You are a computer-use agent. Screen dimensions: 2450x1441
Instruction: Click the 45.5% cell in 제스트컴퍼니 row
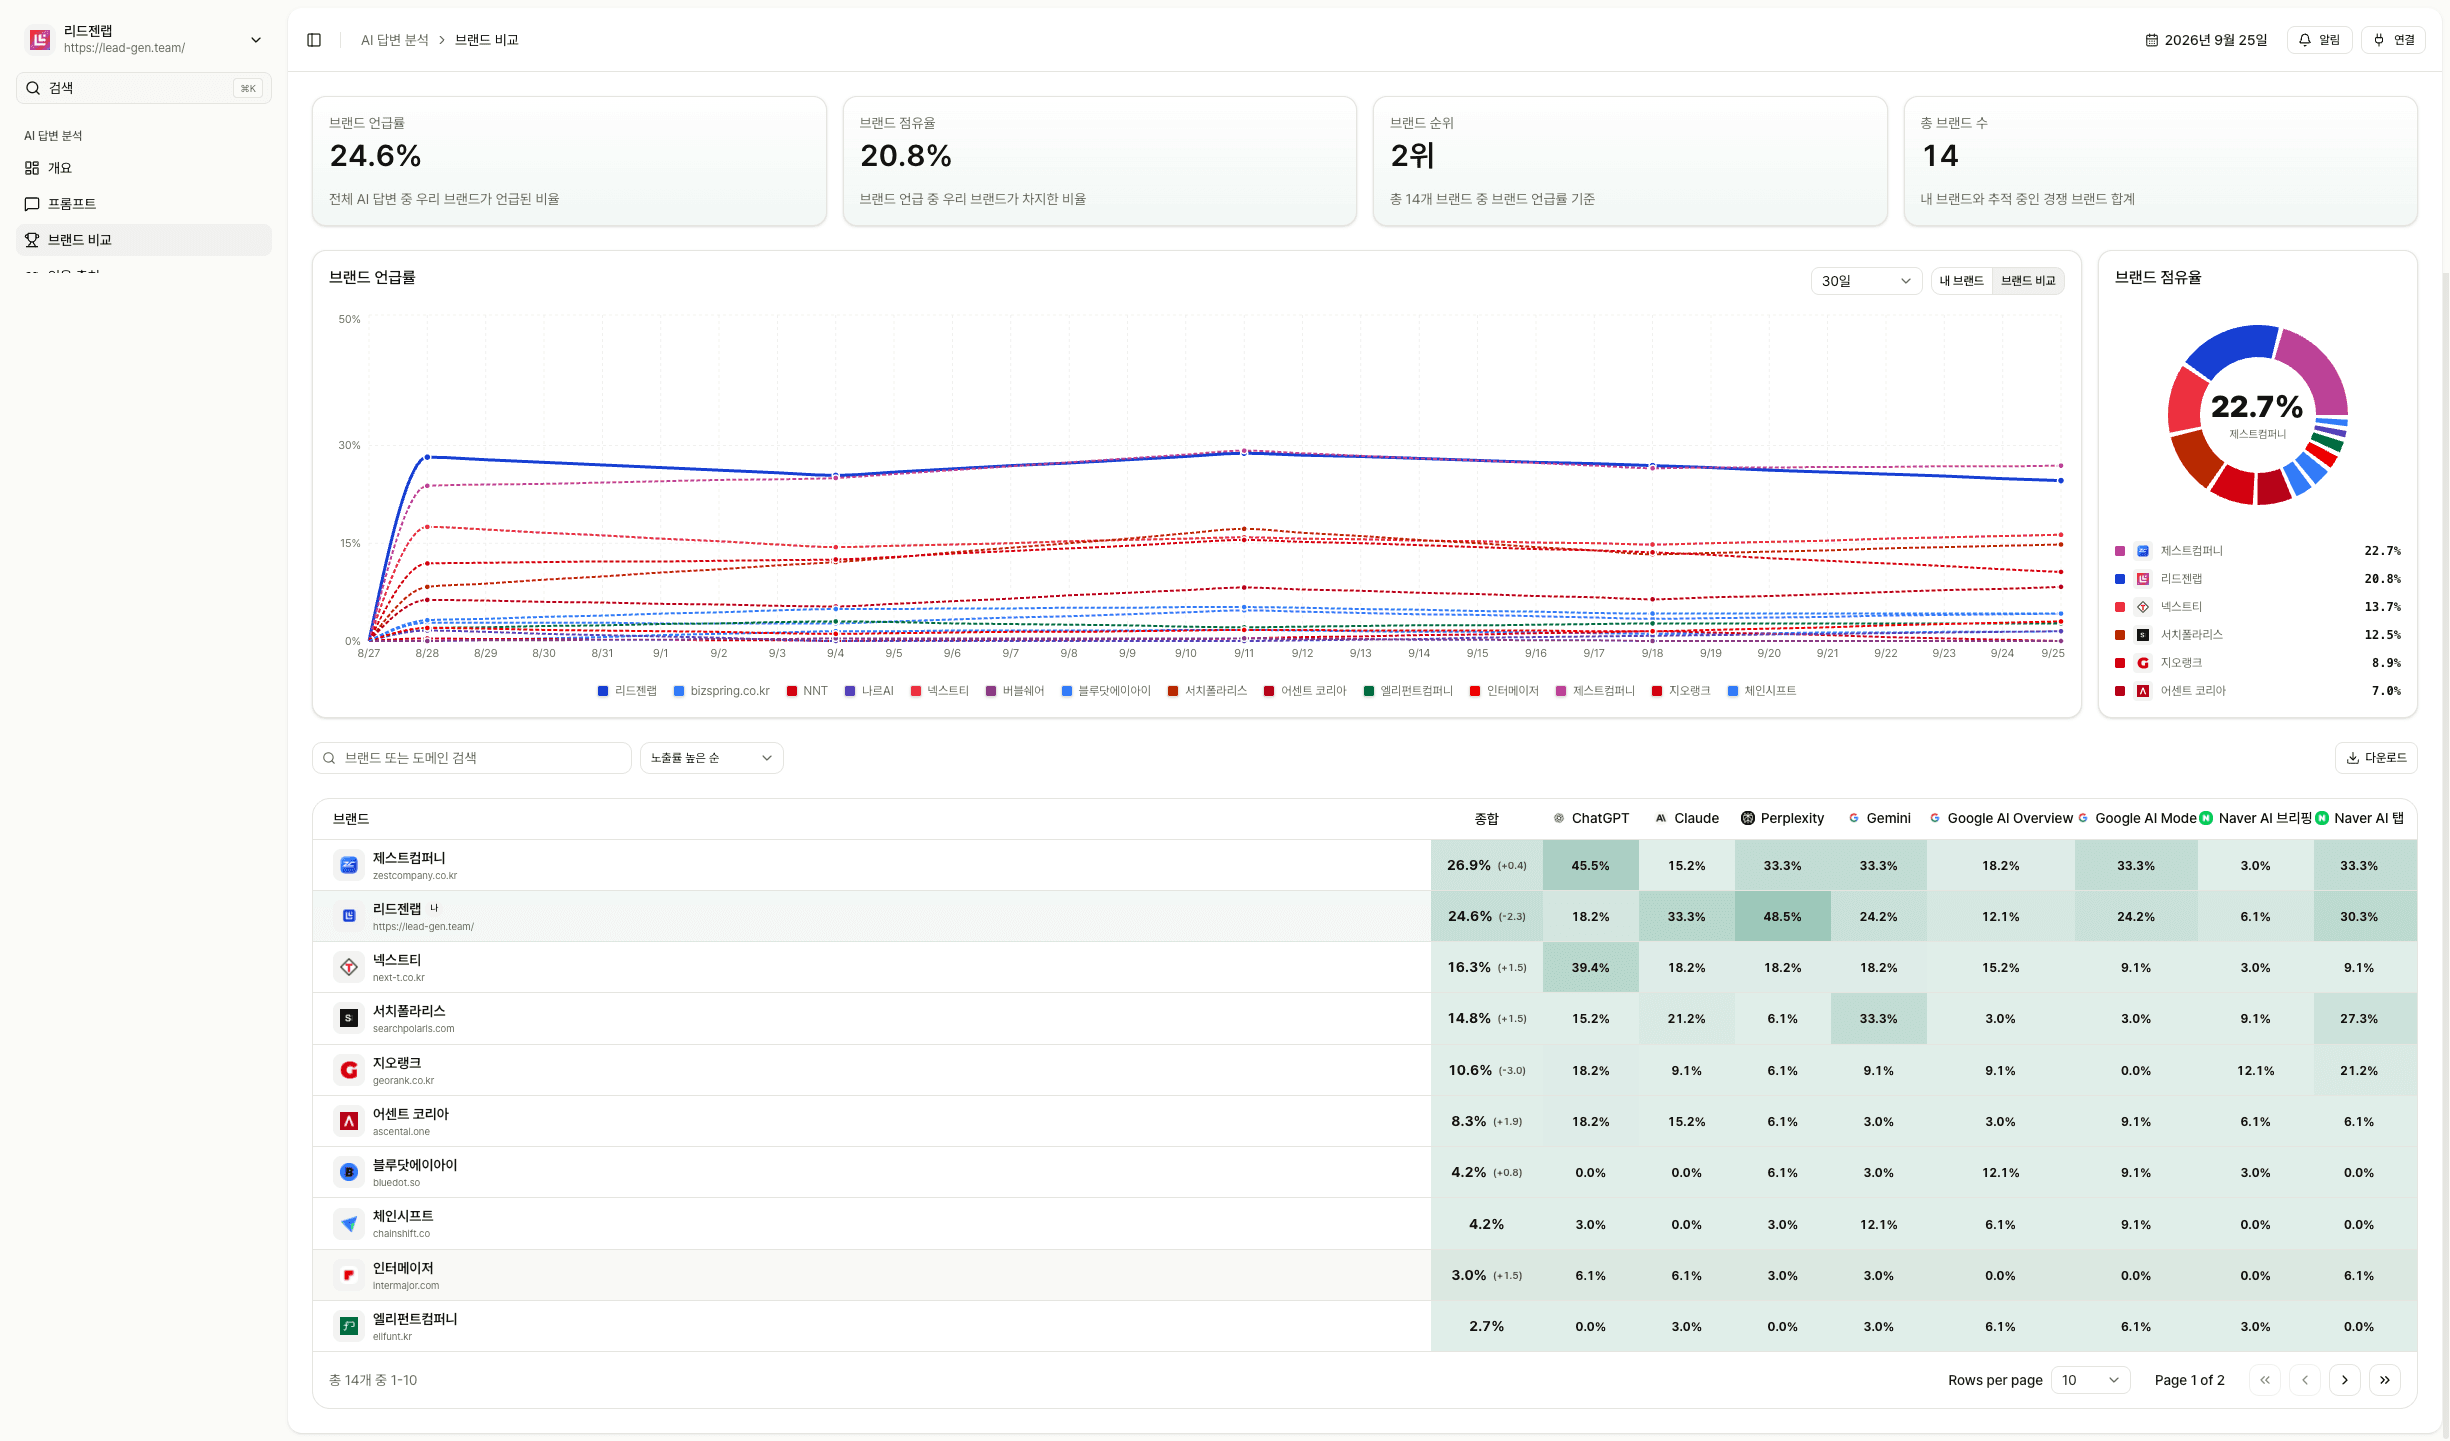(x=1590, y=865)
